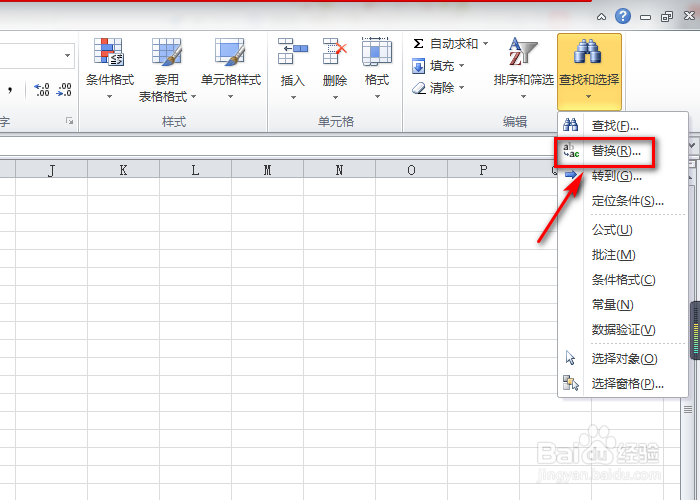Click Format as Table (套用表格格式) icon
This screenshot has width=700, height=500.
click(167, 52)
